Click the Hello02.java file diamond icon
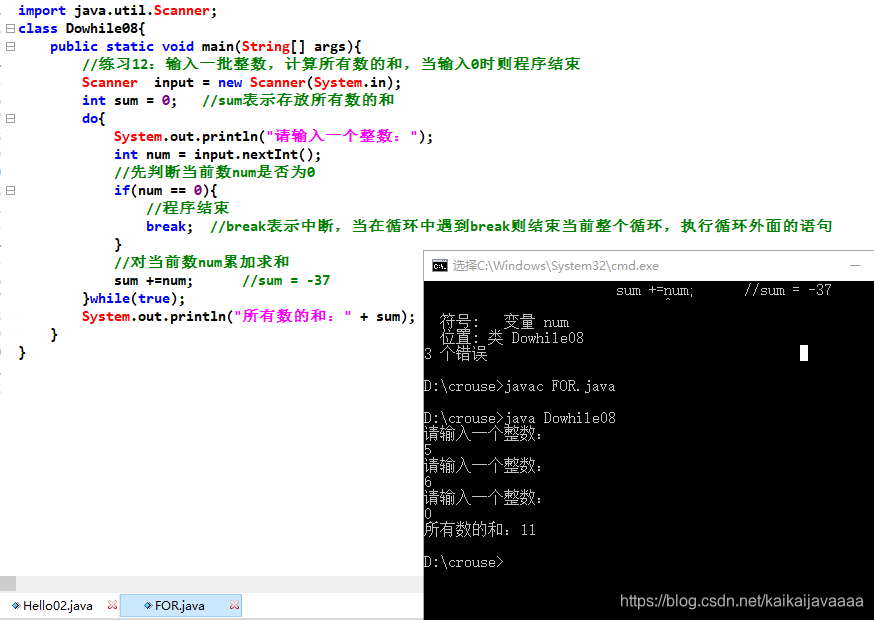Viewport: 874px width, 620px height. (16, 606)
